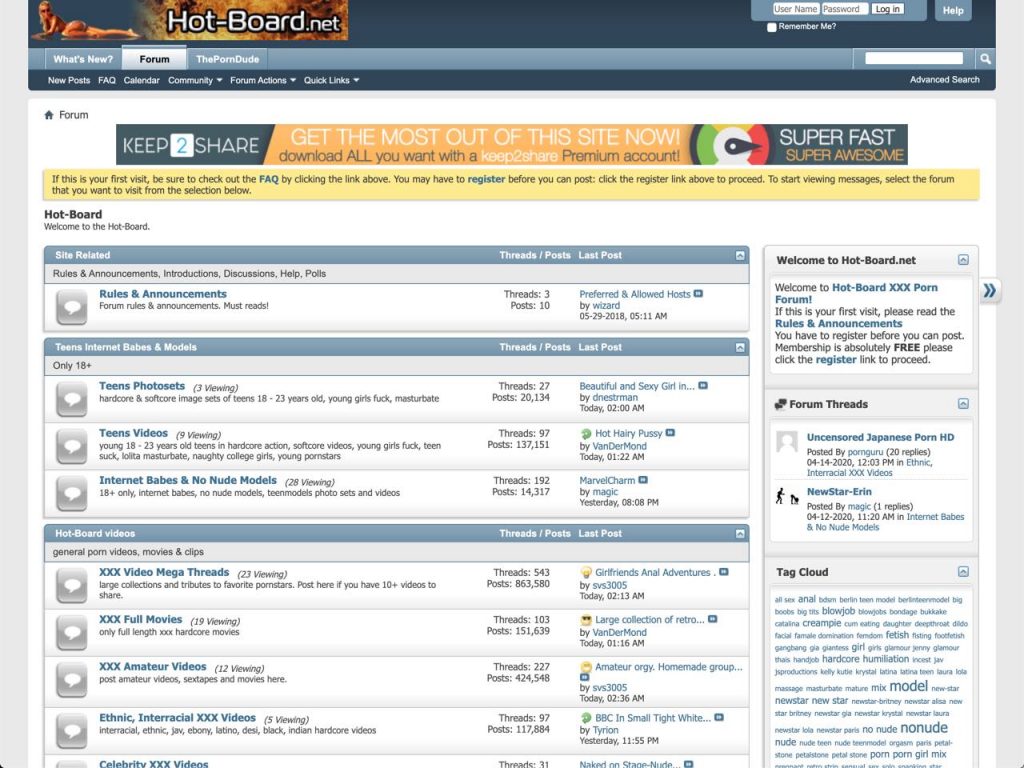
Task: Open the Forum Actions dropdown menu
Action: click(263, 80)
